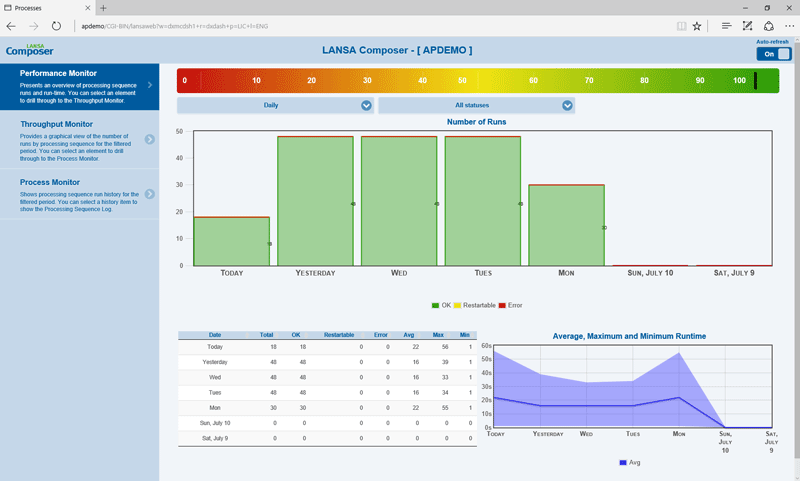This screenshot has height=481, width=800.
Task: Click the Average, Maximum and Minimum Runtime title
Action: coord(629,336)
